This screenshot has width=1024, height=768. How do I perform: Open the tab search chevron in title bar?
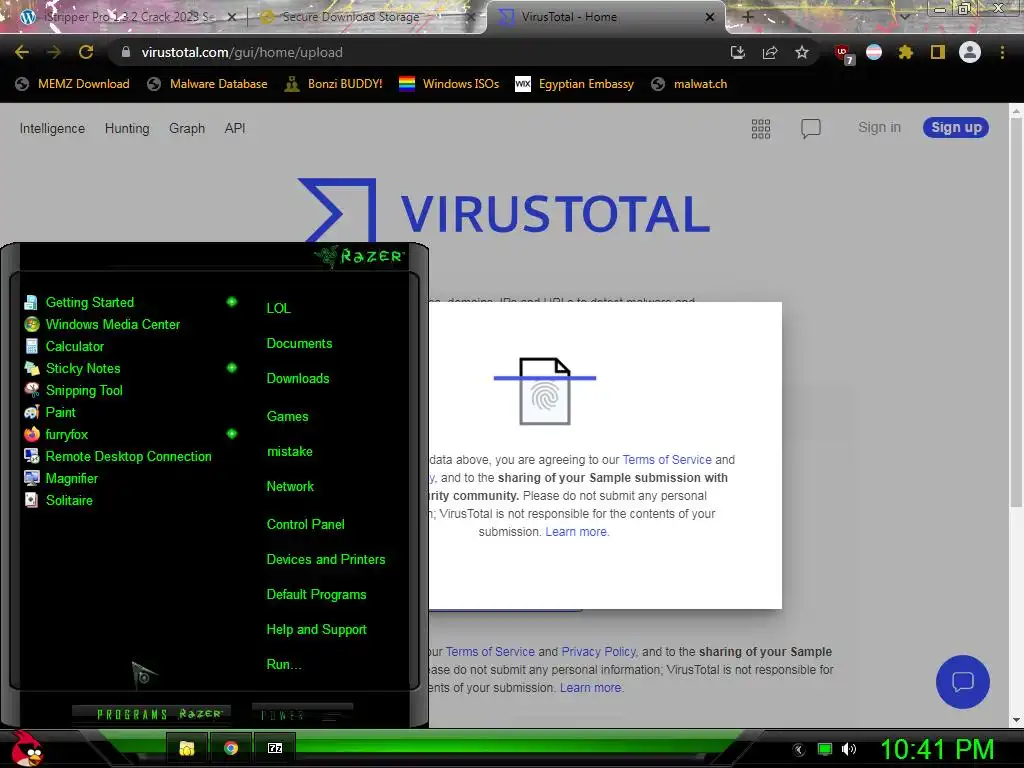pos(905,17)
